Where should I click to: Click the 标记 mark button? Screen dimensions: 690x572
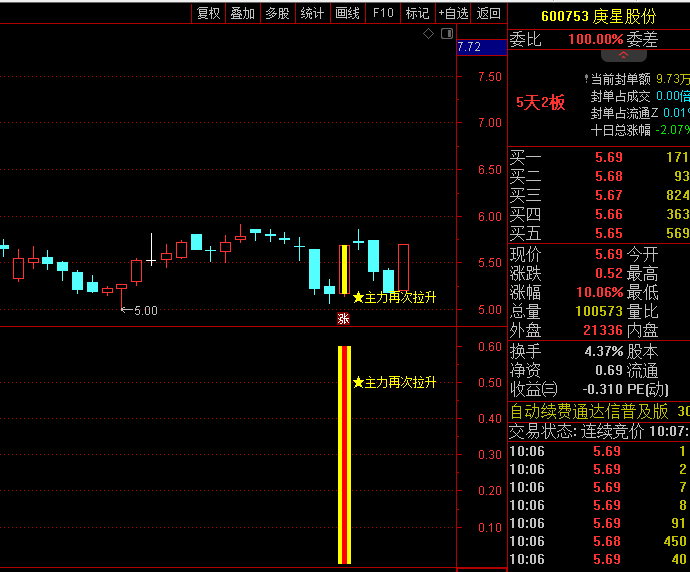coord(418,14)
